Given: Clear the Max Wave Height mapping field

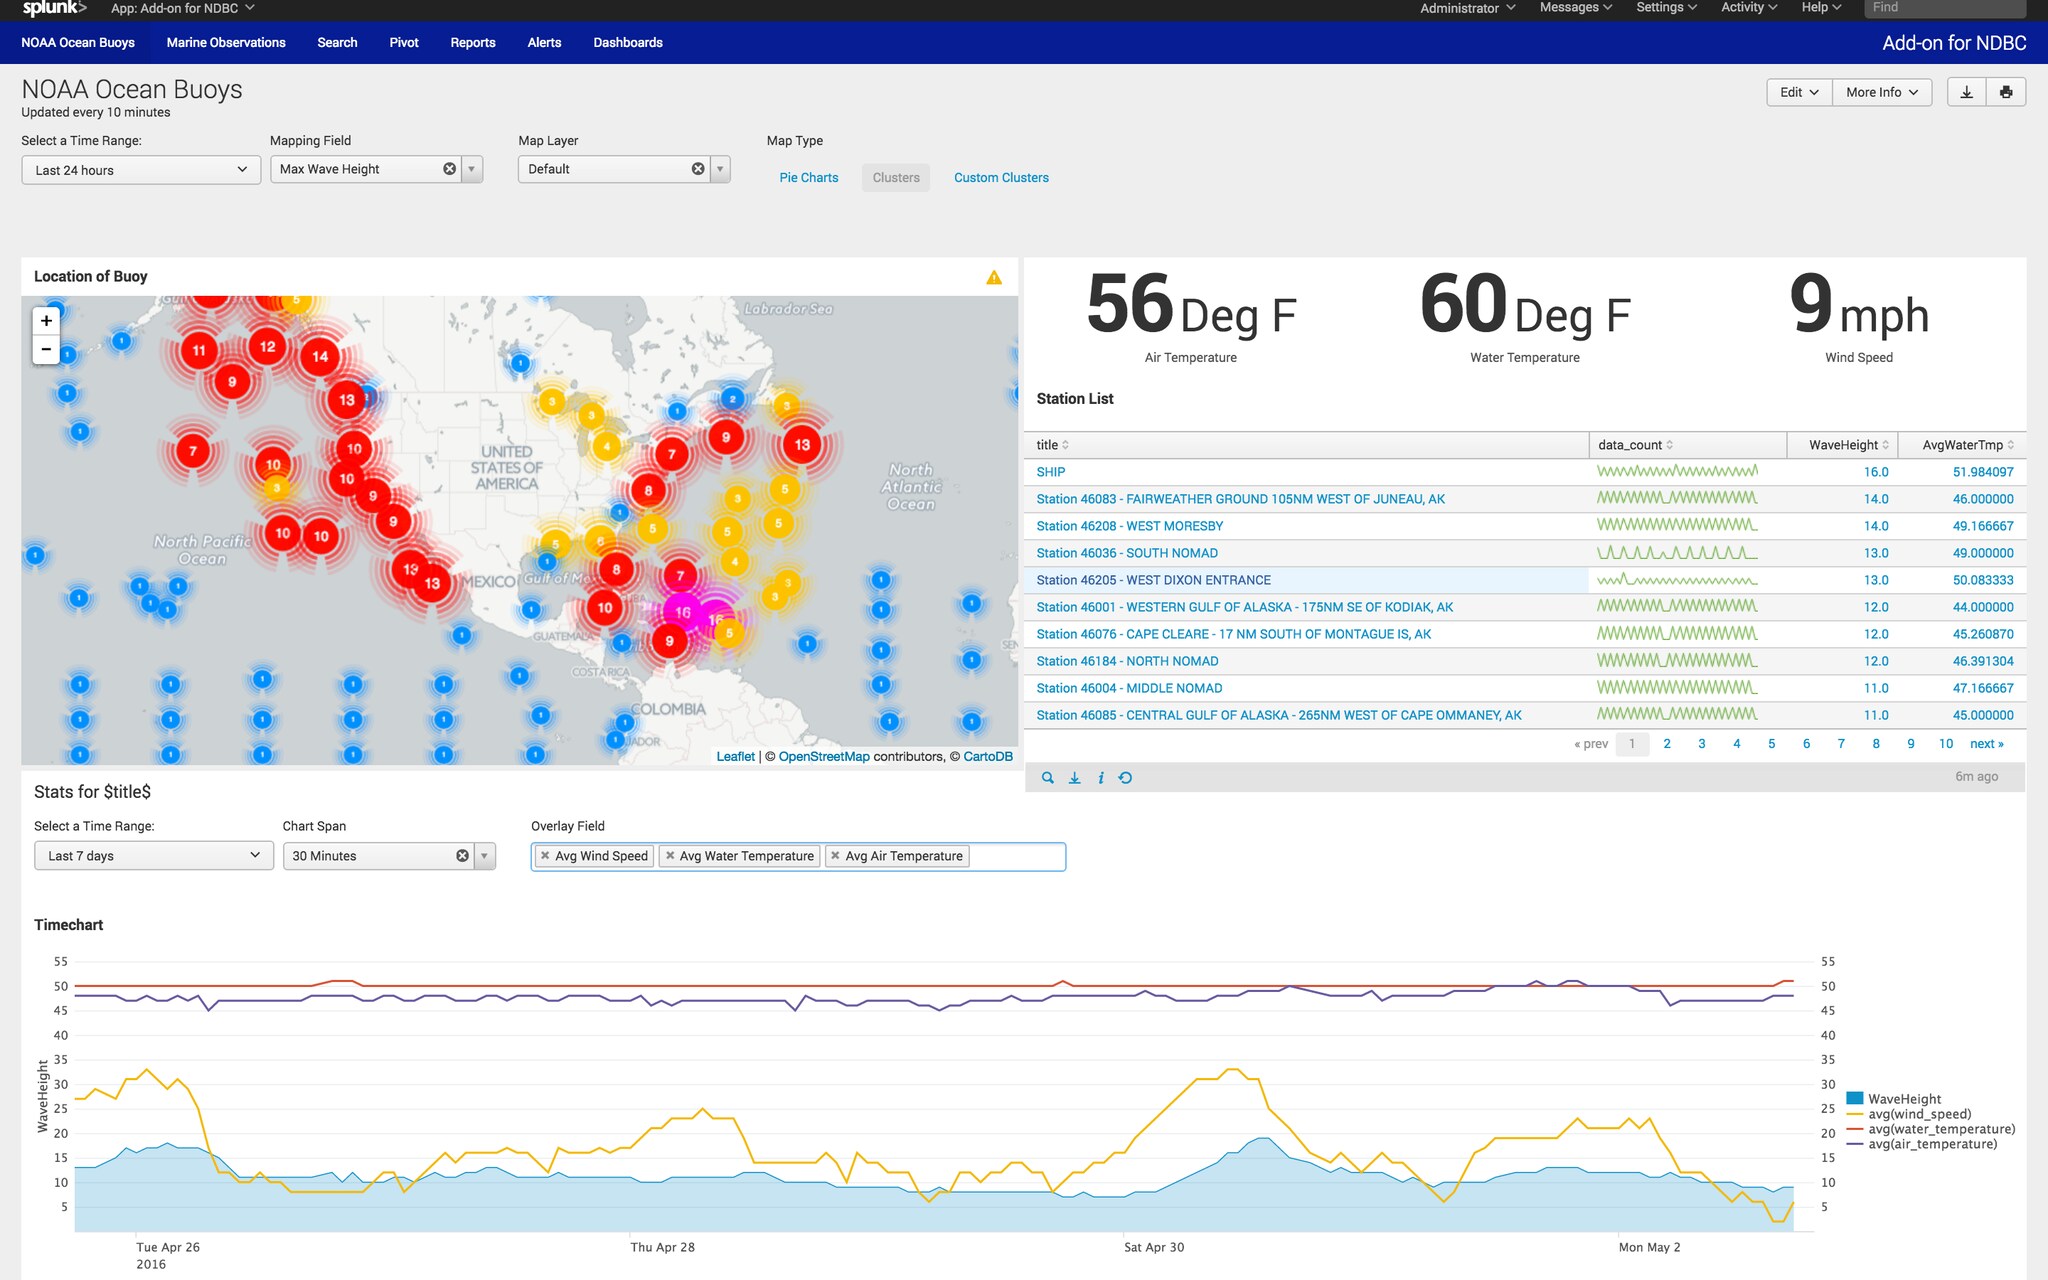Looking at the screenshot, I should coord(449,169).
